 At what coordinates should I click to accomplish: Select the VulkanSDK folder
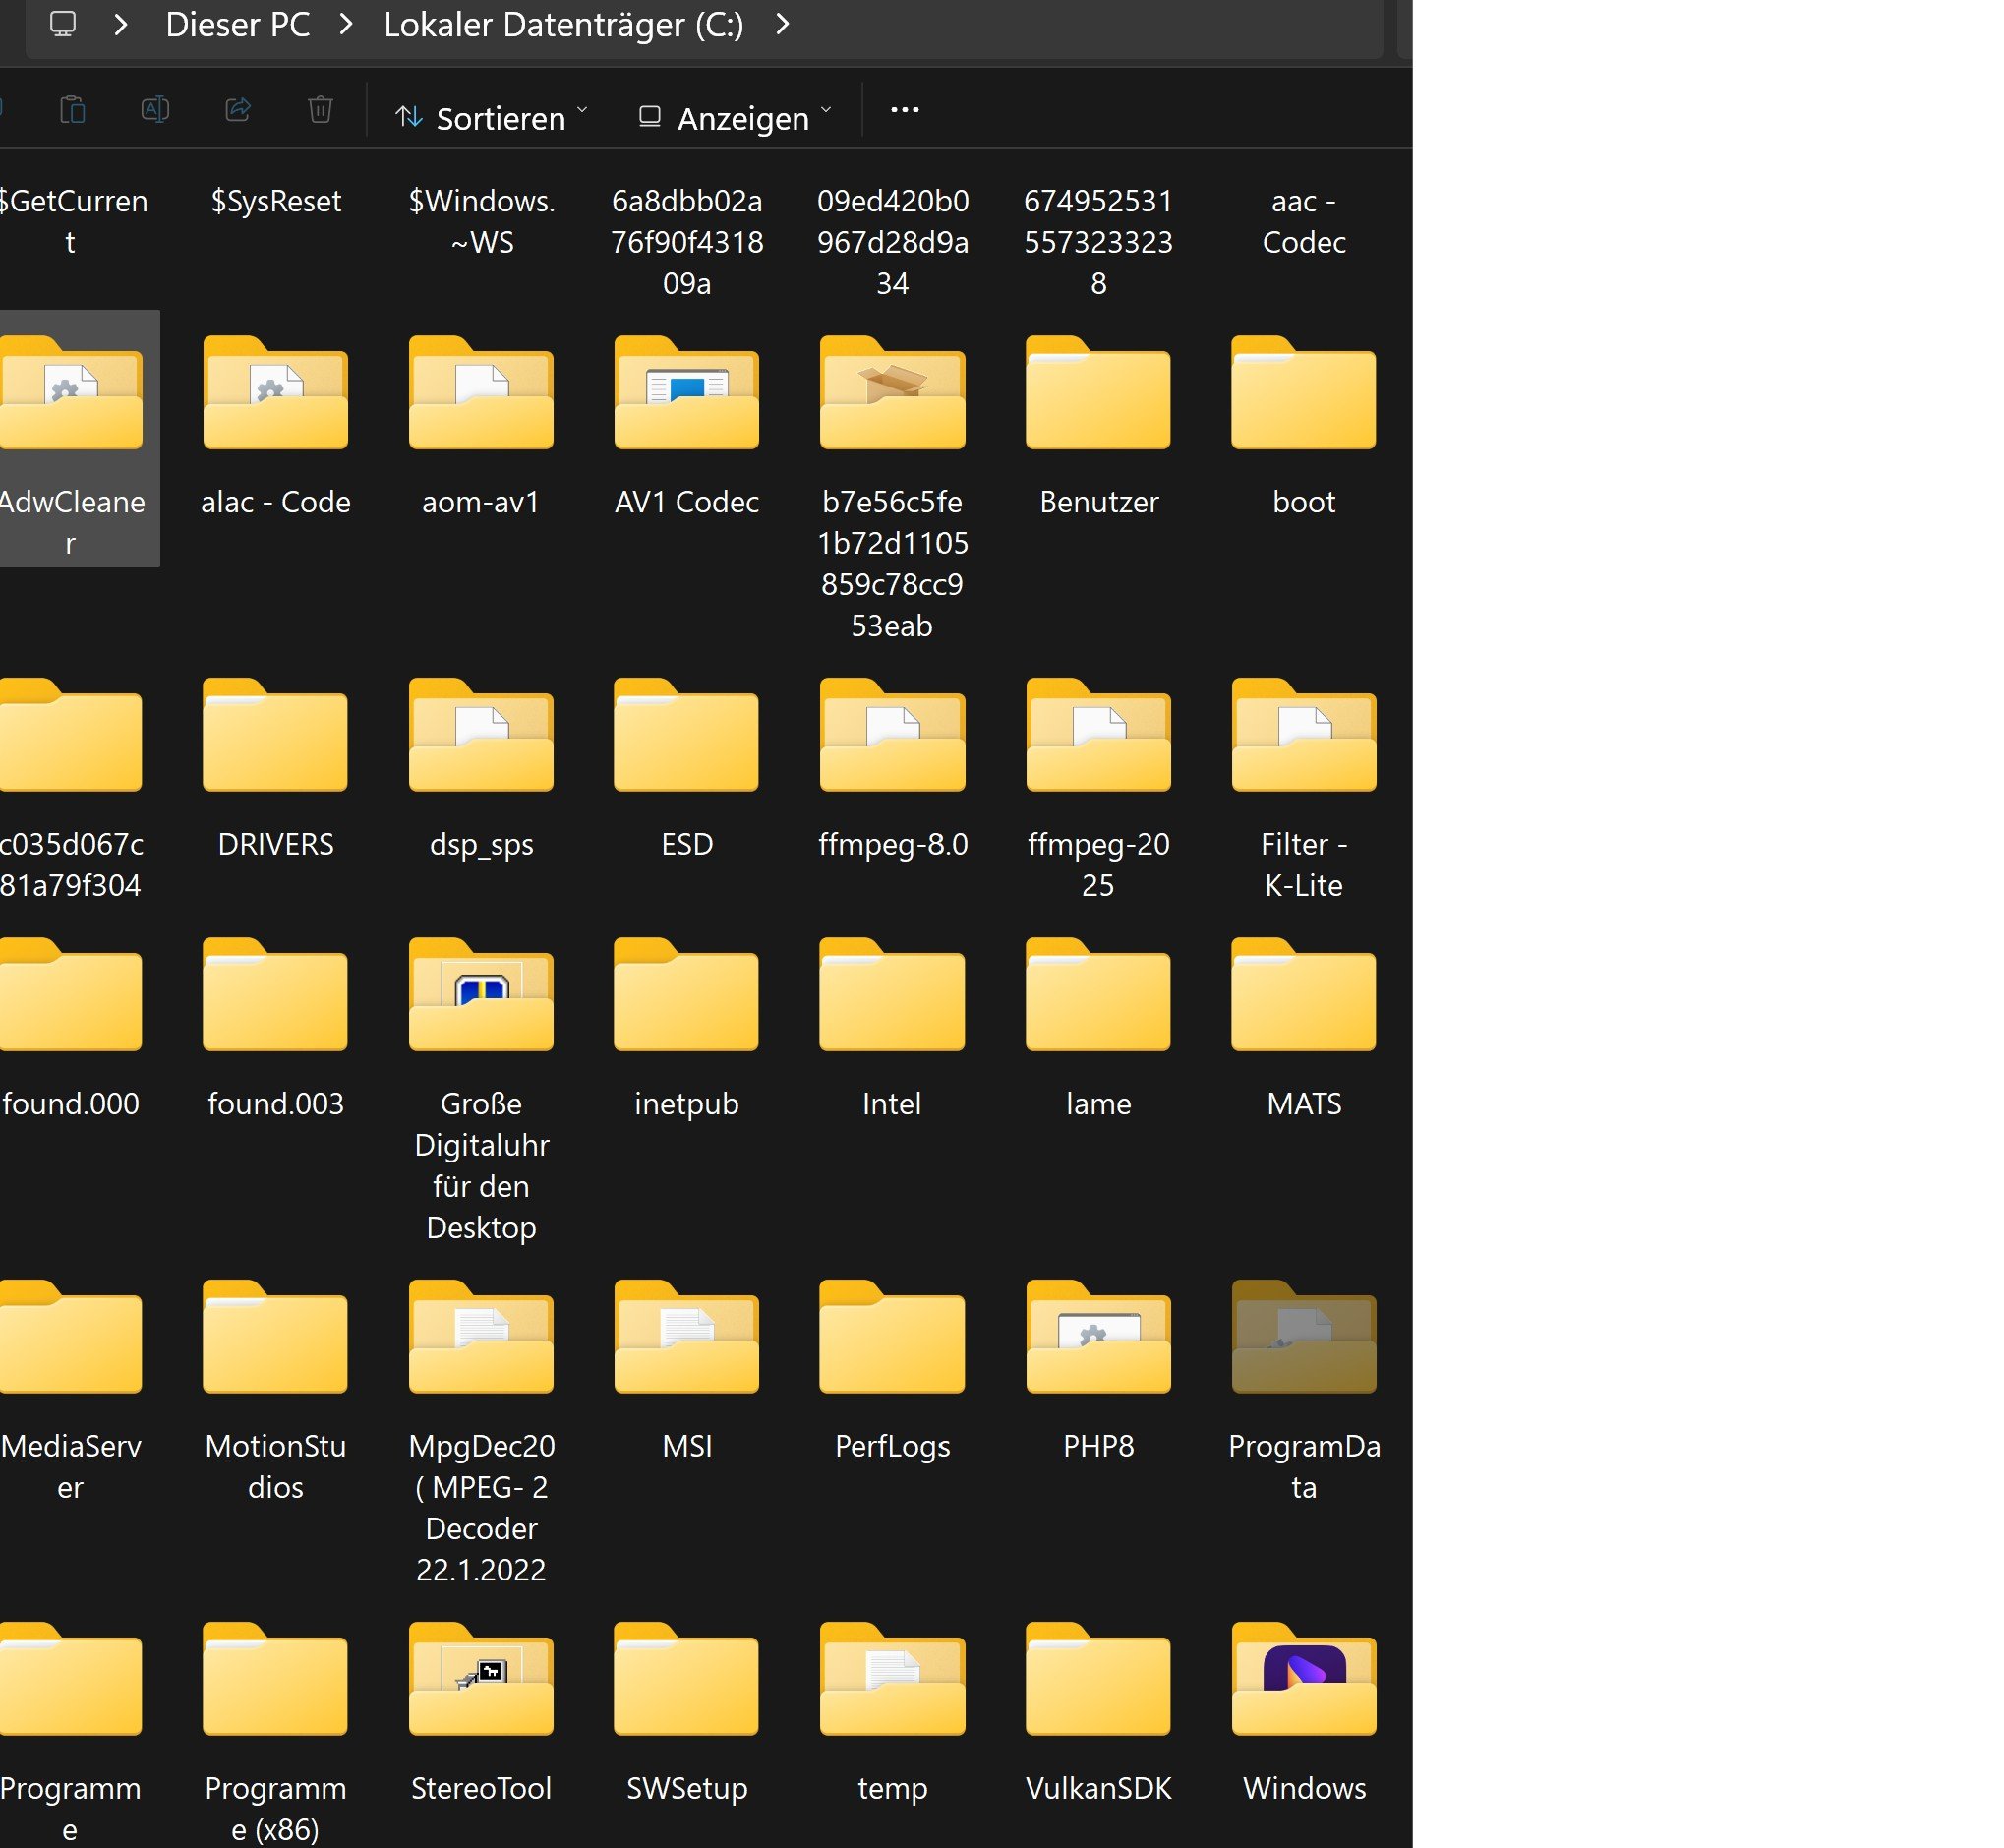click(x=1099, y=1713)
